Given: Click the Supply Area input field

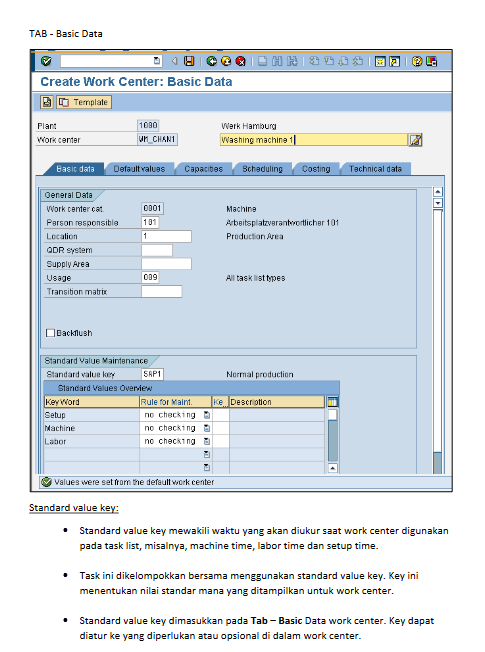Looking at the screenshot, I should tap(166, 264).
